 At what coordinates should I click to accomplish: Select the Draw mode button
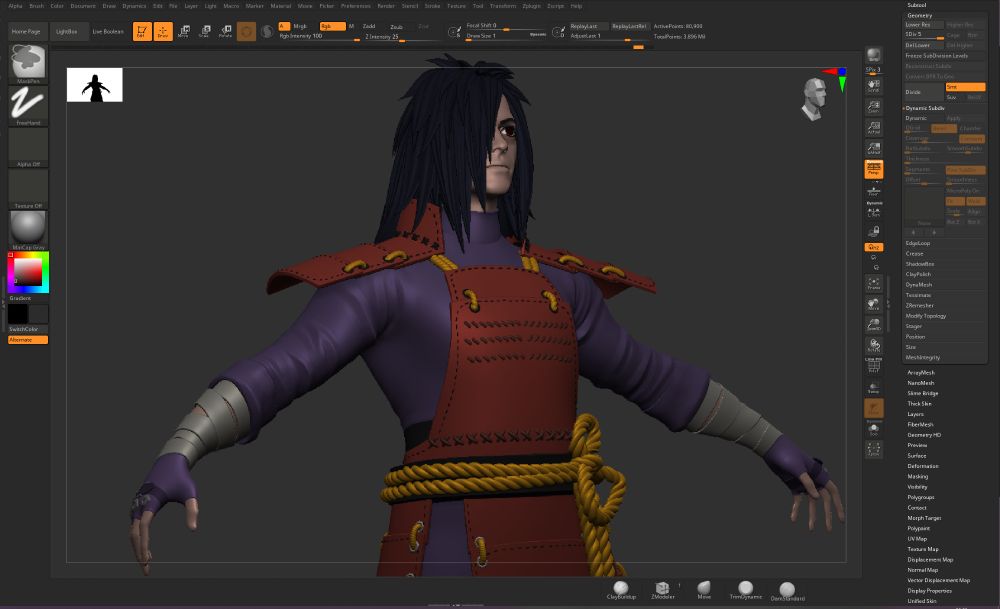point(163,31)
